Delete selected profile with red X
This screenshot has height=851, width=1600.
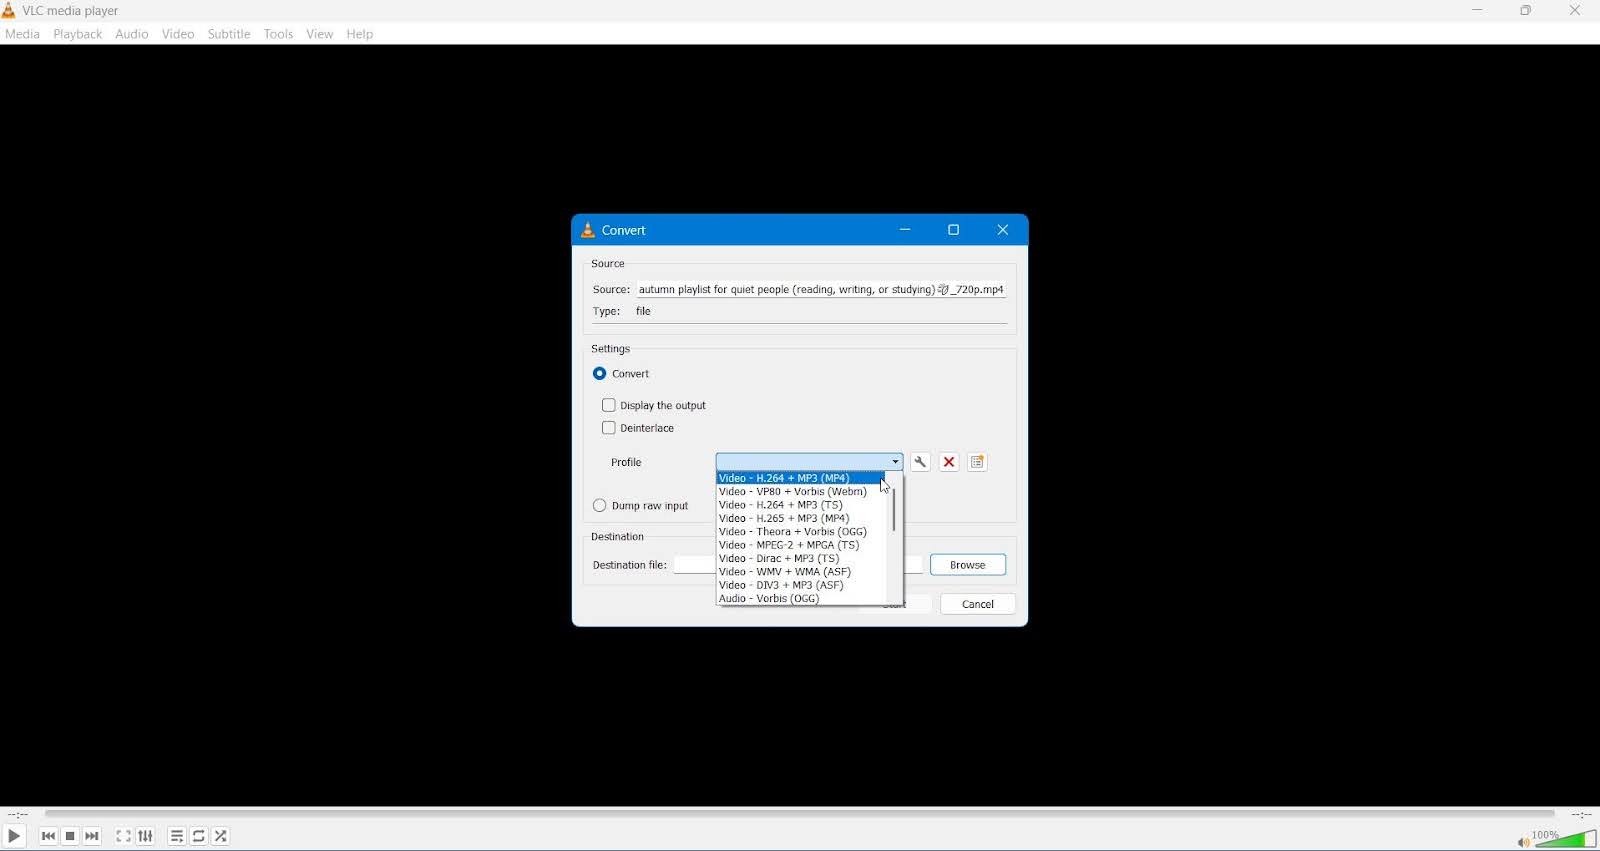950,463
